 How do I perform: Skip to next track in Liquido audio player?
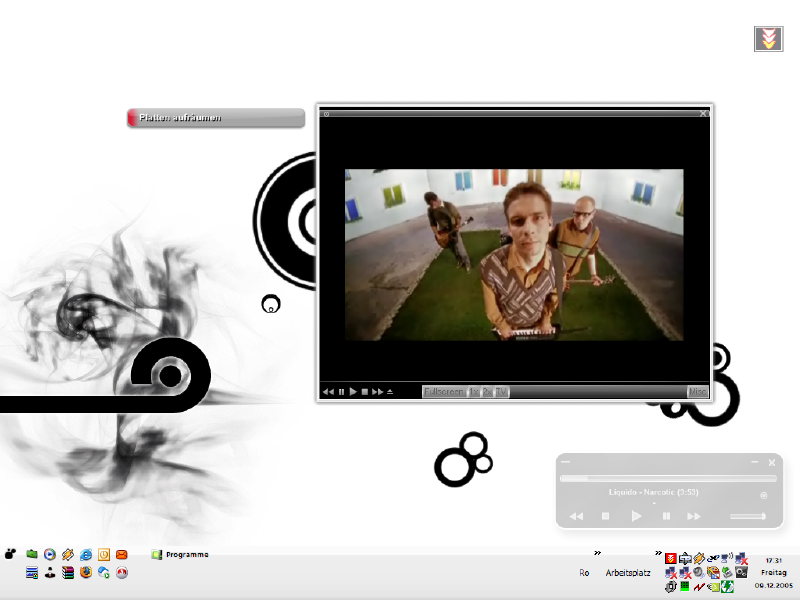coord(694,516)
